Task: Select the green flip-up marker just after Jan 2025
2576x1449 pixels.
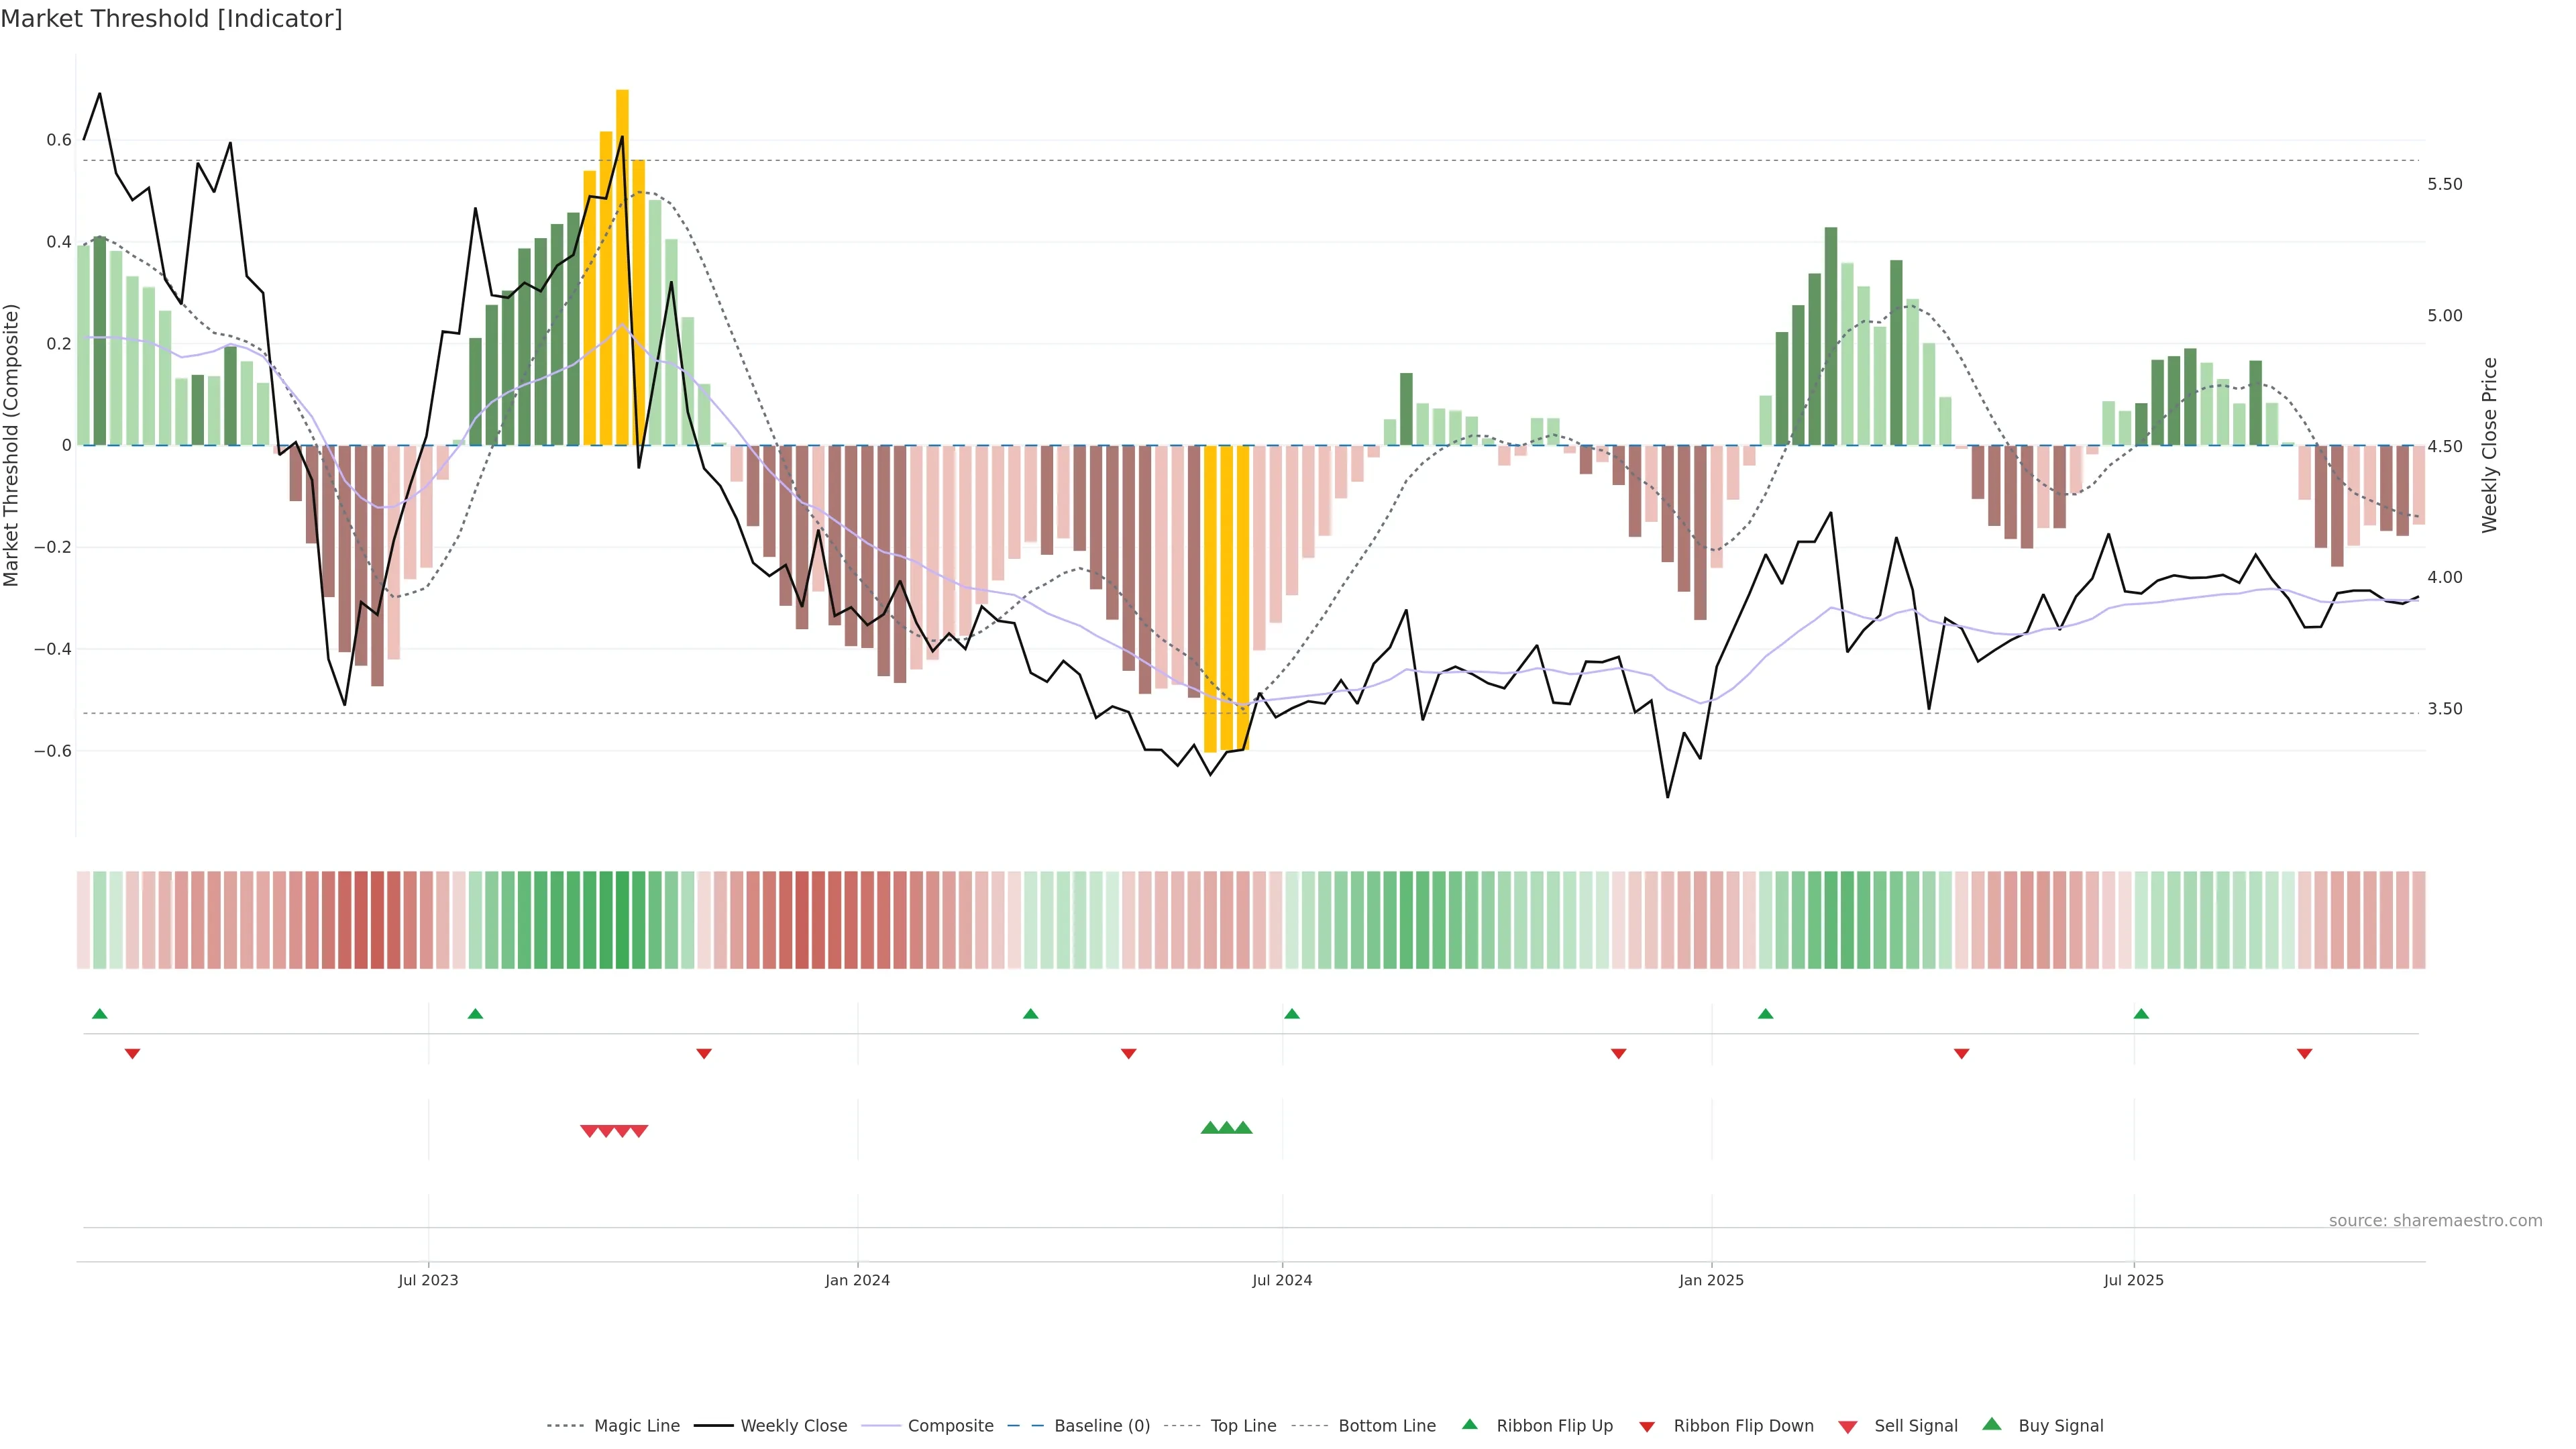Action: coord(1765,1014)
